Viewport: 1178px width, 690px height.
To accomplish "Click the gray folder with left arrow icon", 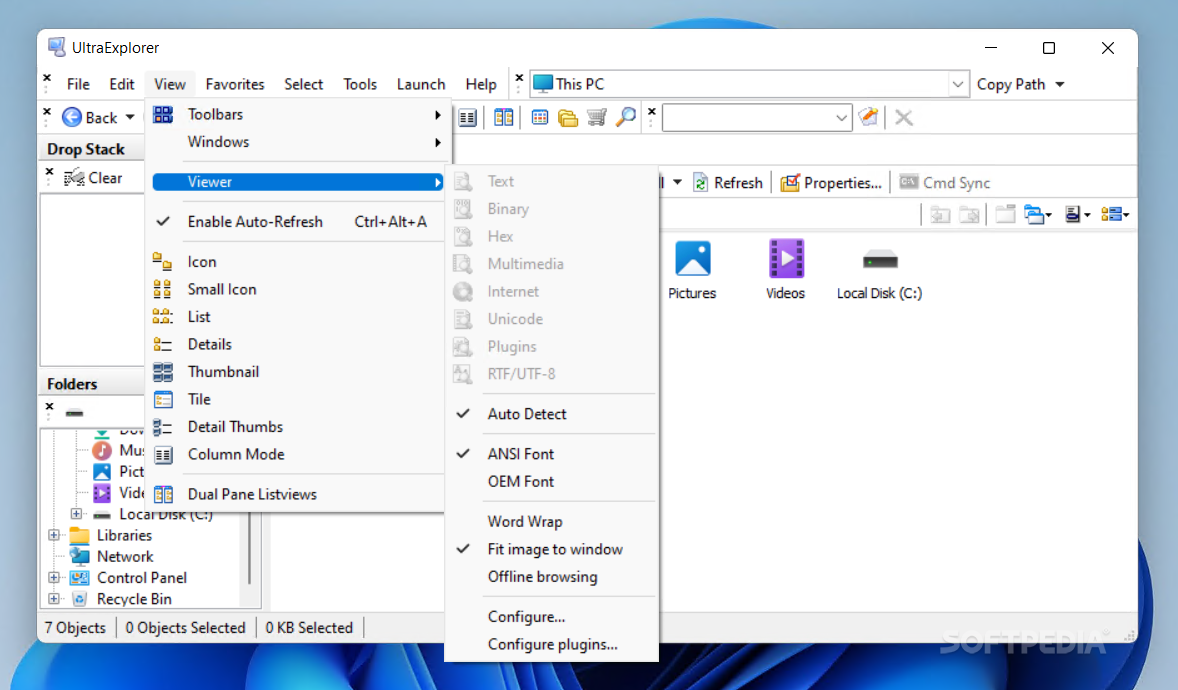I will click(x=940, y=215).
